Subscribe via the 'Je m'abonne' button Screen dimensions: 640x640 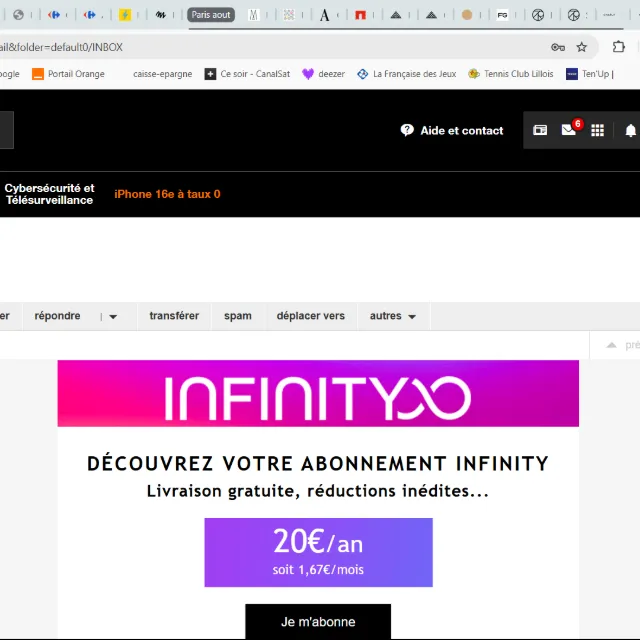point(318,622)
